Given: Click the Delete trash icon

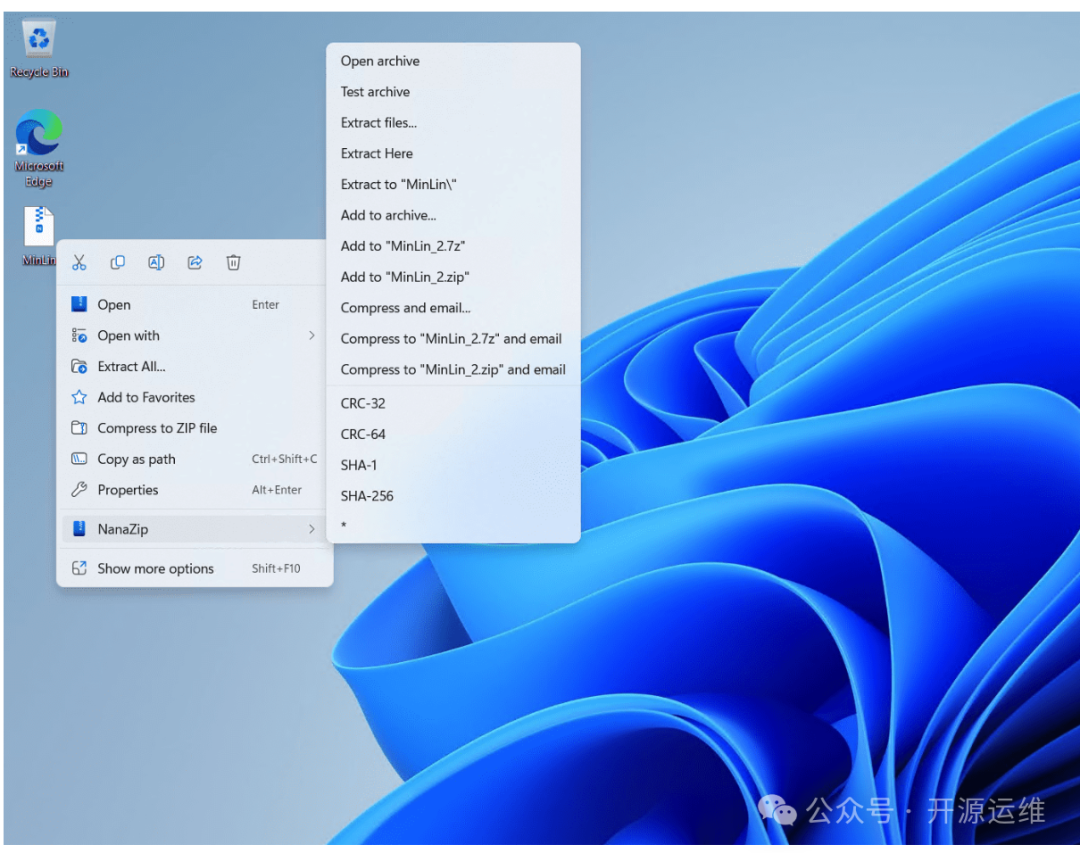Looking at the screenshot, I should (233, 263).
